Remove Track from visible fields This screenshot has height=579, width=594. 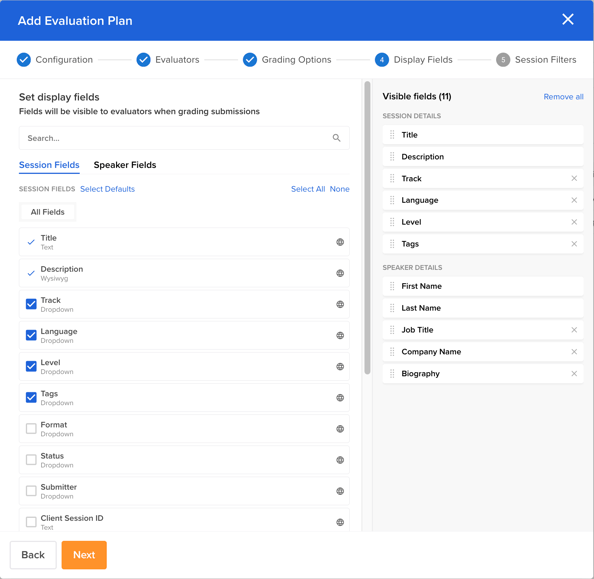click(x=574, y=178)
